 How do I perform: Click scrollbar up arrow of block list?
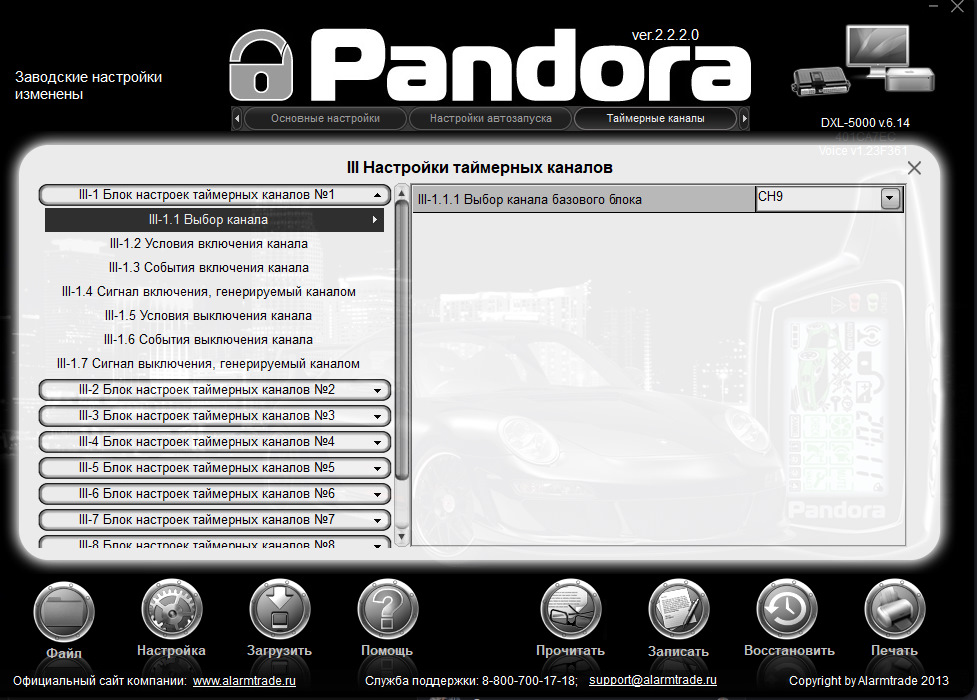[x=402, y=191]
